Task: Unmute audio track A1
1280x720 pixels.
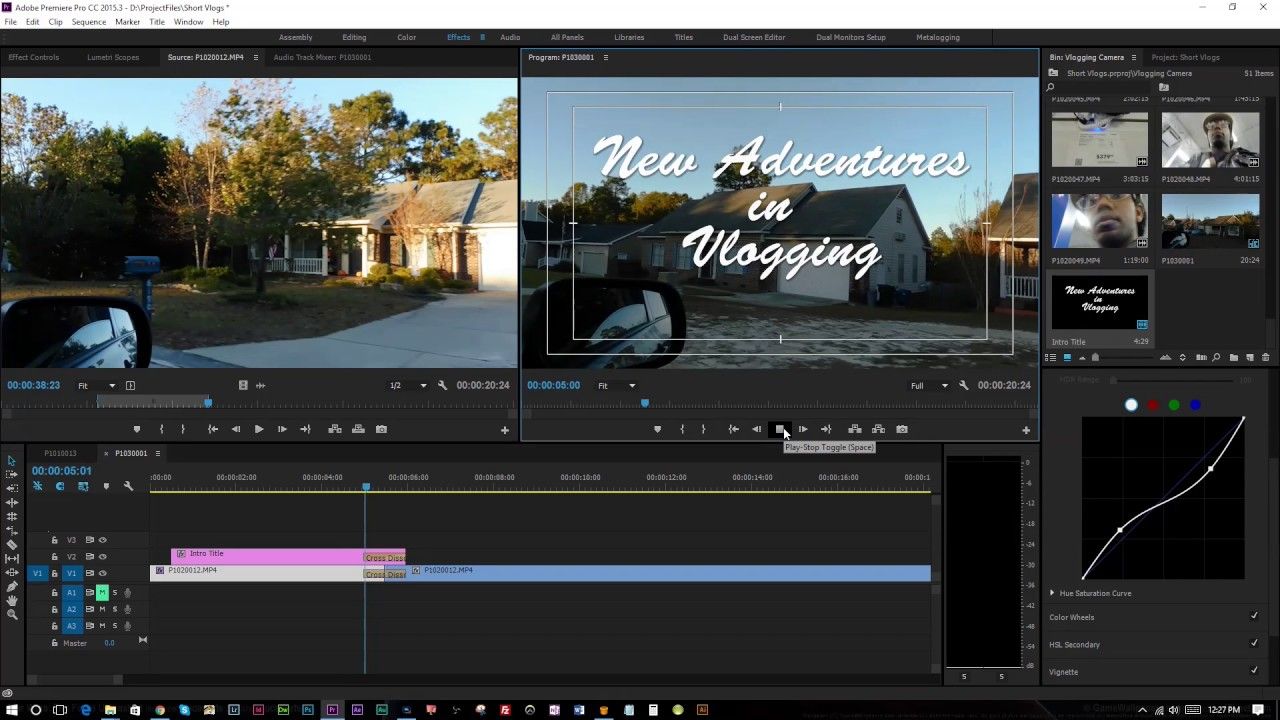Action: (101, 593)
